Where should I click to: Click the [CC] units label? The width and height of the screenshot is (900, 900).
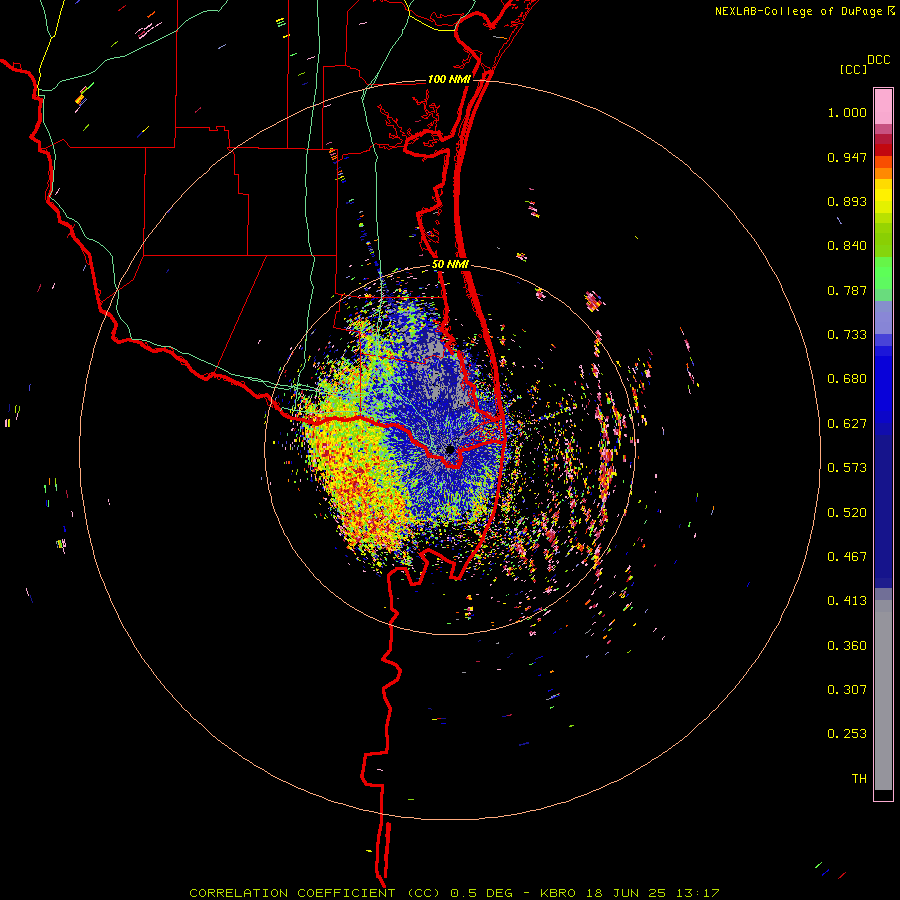[853, 69]
